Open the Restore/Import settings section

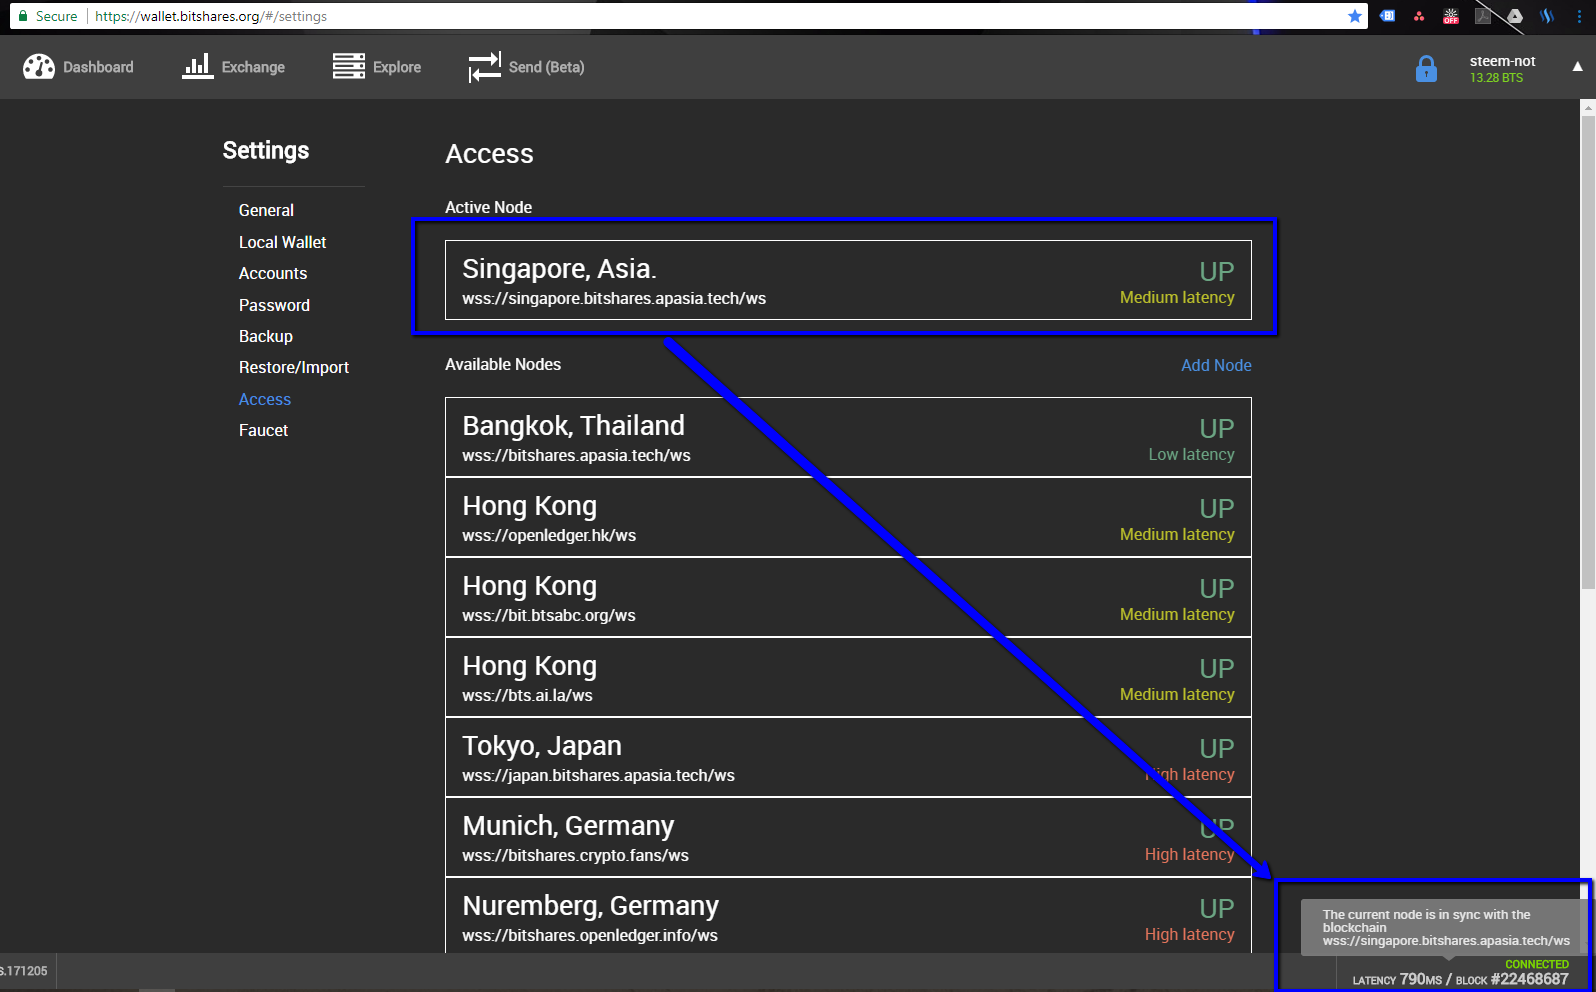click(294, 367)
